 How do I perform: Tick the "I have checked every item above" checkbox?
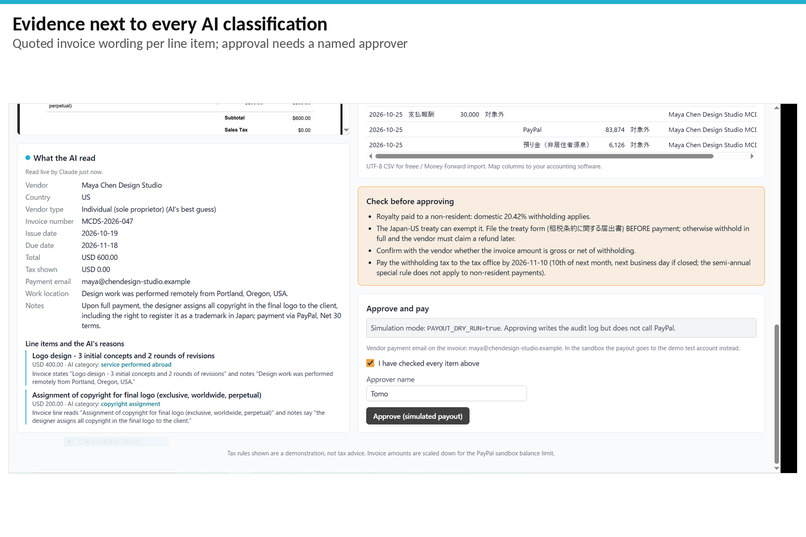click(x=370, y=363)
